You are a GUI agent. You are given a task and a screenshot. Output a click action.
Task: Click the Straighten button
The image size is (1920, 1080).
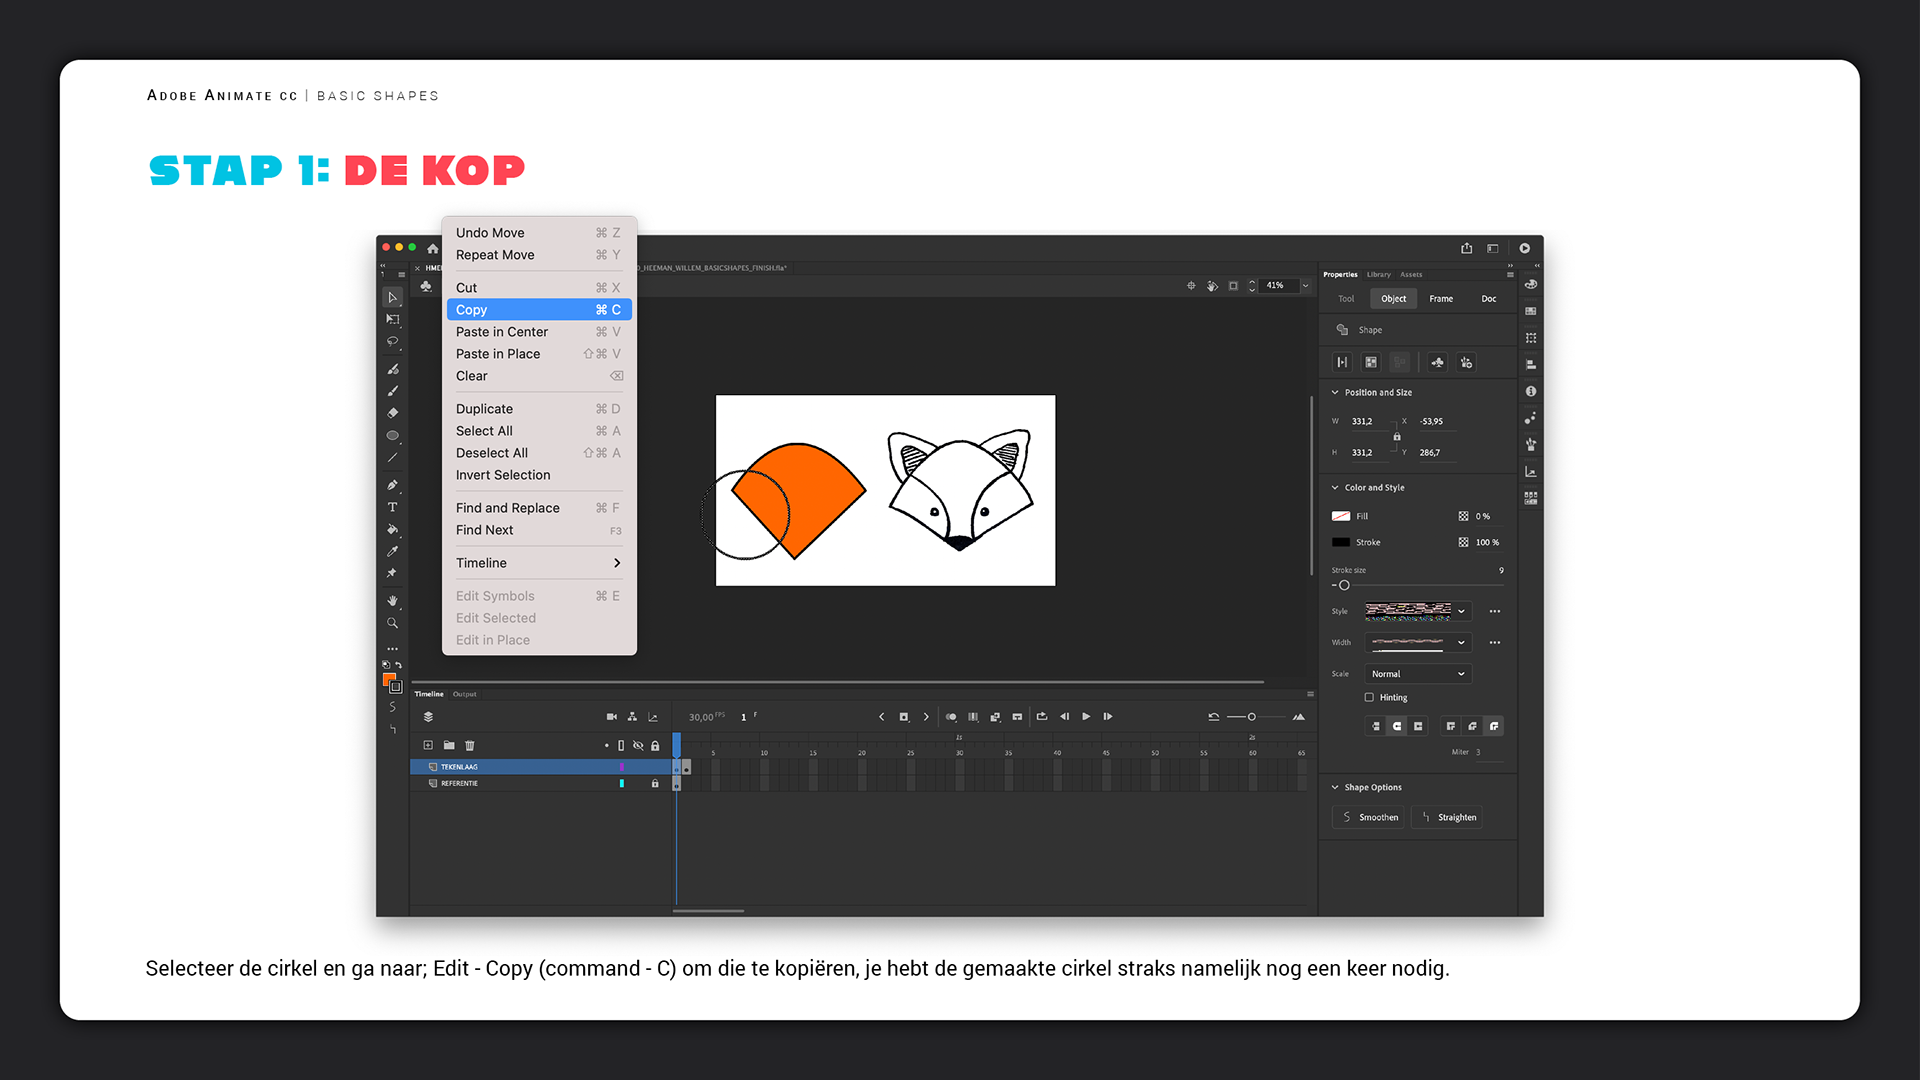click(x=1447, y=818)
